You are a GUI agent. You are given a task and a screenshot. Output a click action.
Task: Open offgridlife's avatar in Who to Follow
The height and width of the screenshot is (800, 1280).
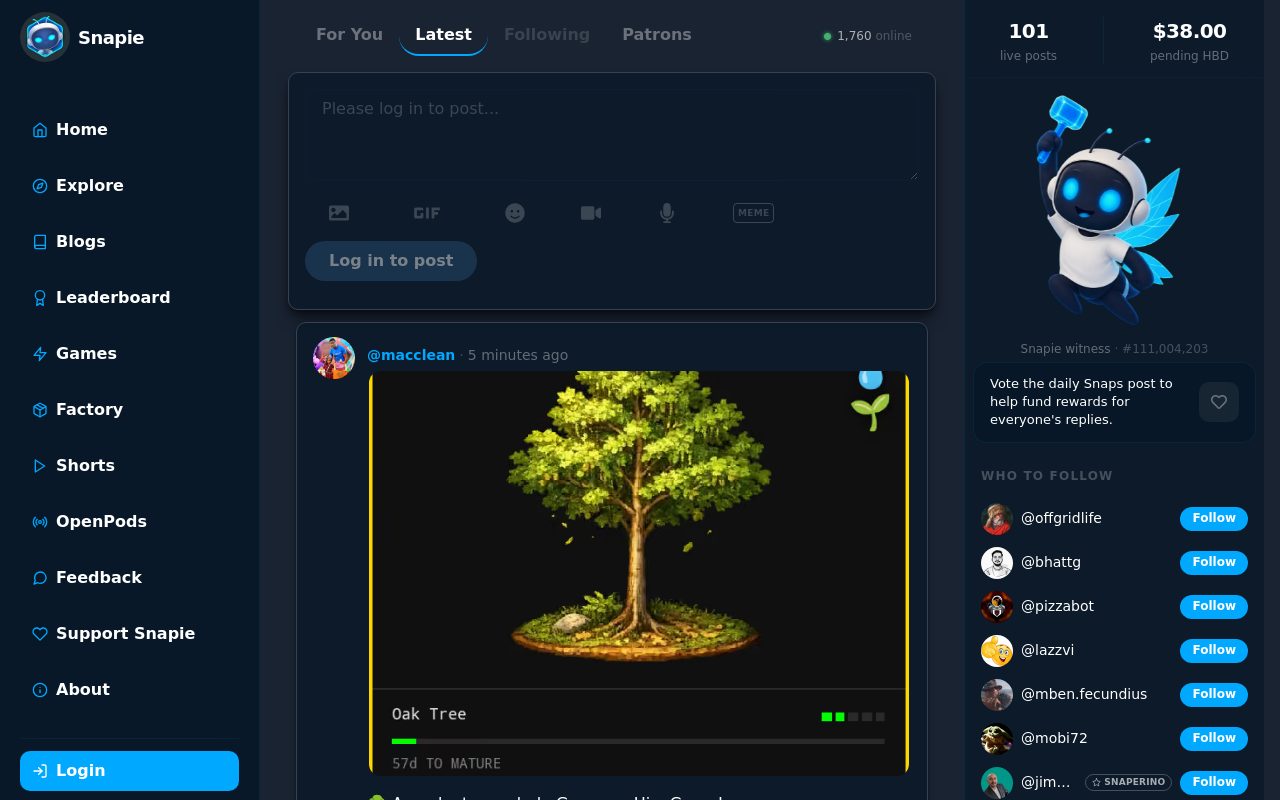pyautogui.click(x=997, y=519)
